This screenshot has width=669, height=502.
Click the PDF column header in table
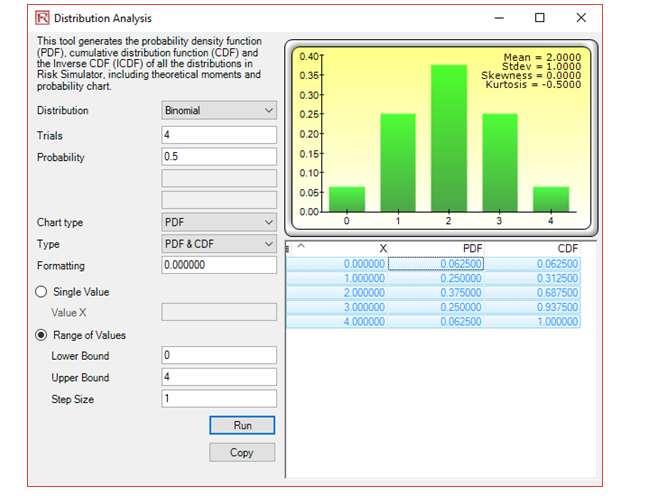click(472, 249)
